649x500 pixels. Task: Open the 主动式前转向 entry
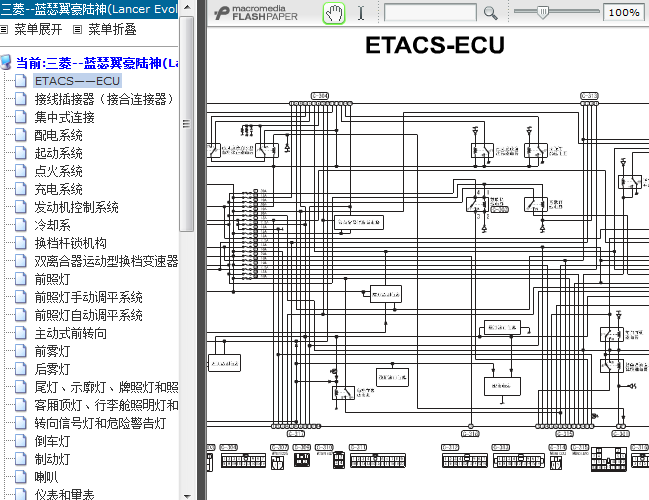(70, 333)
